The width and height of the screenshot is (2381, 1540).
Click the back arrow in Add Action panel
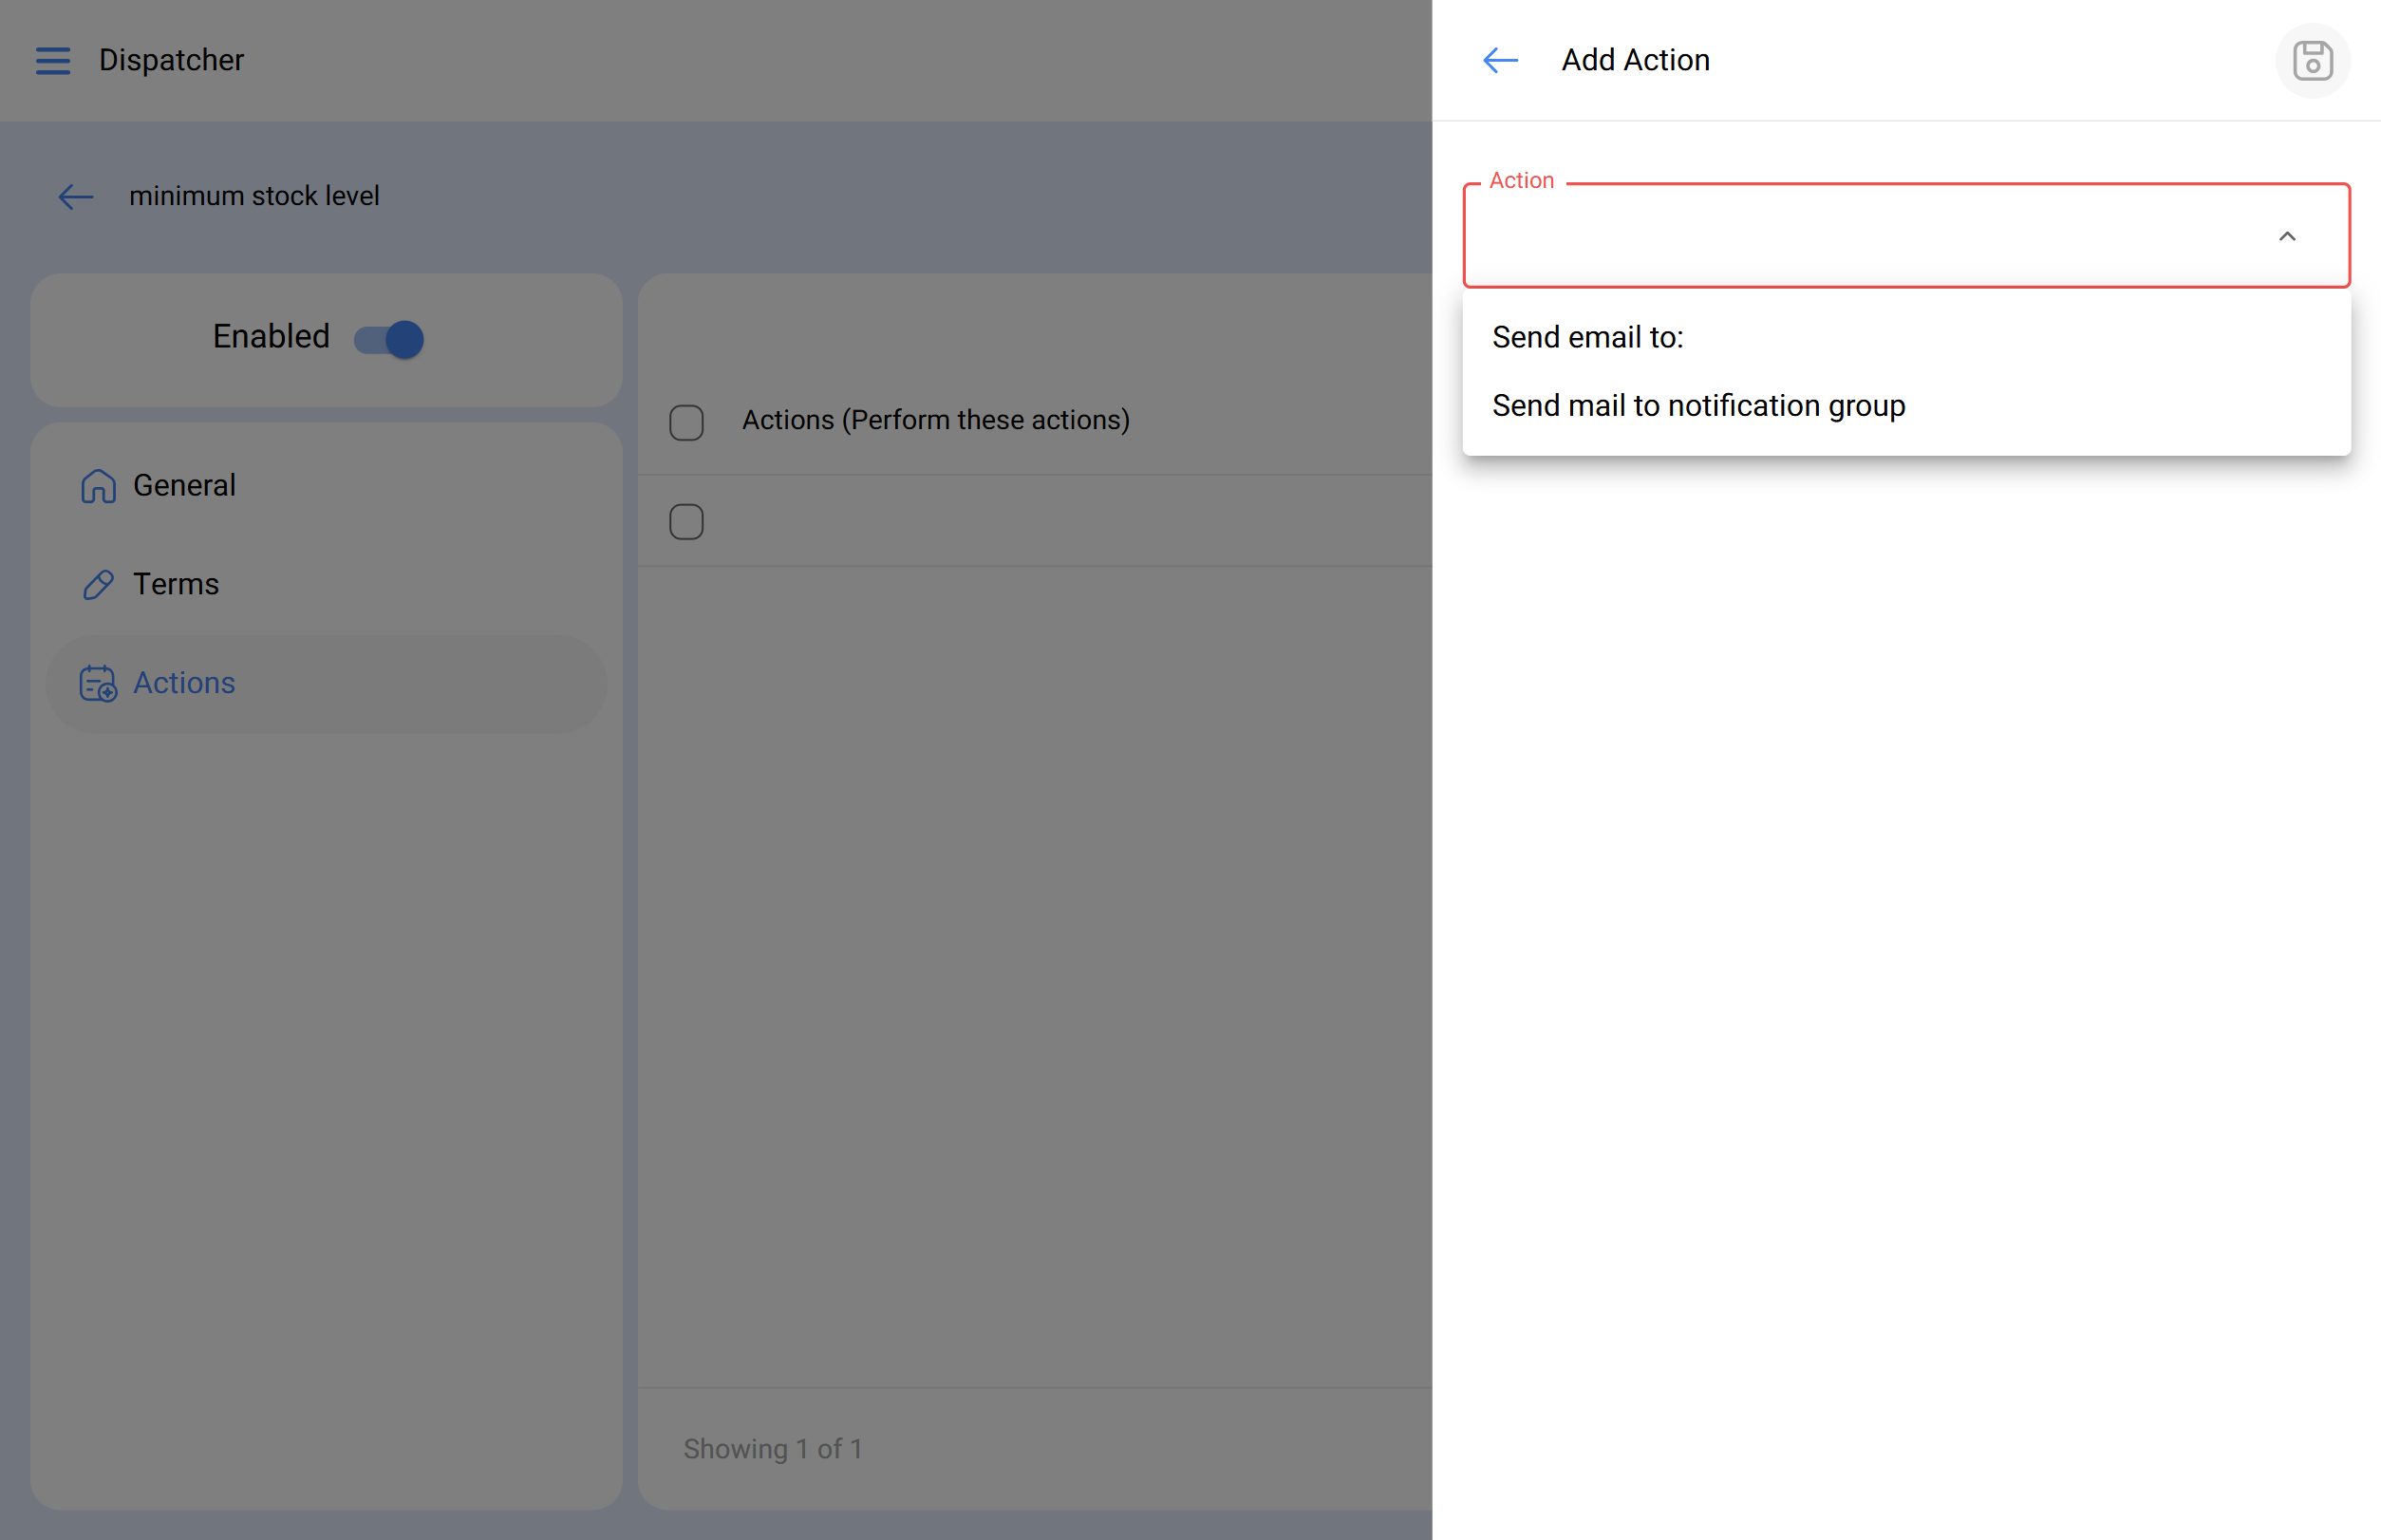(x=1500, y=61)
